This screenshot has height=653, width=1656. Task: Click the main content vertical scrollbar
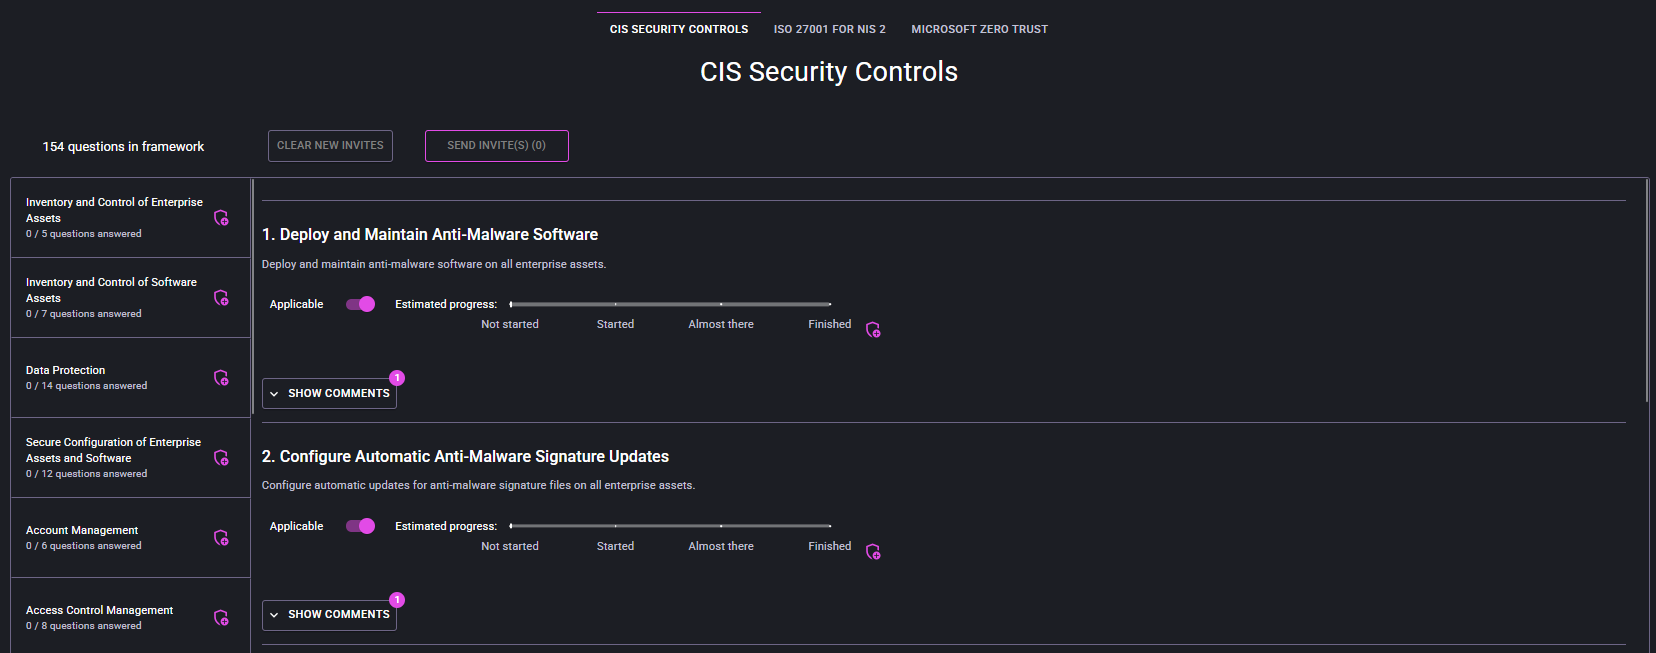[1647, 290]
